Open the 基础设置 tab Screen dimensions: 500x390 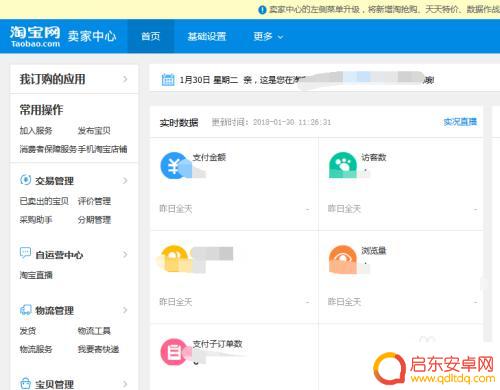[x=207, y=36]
